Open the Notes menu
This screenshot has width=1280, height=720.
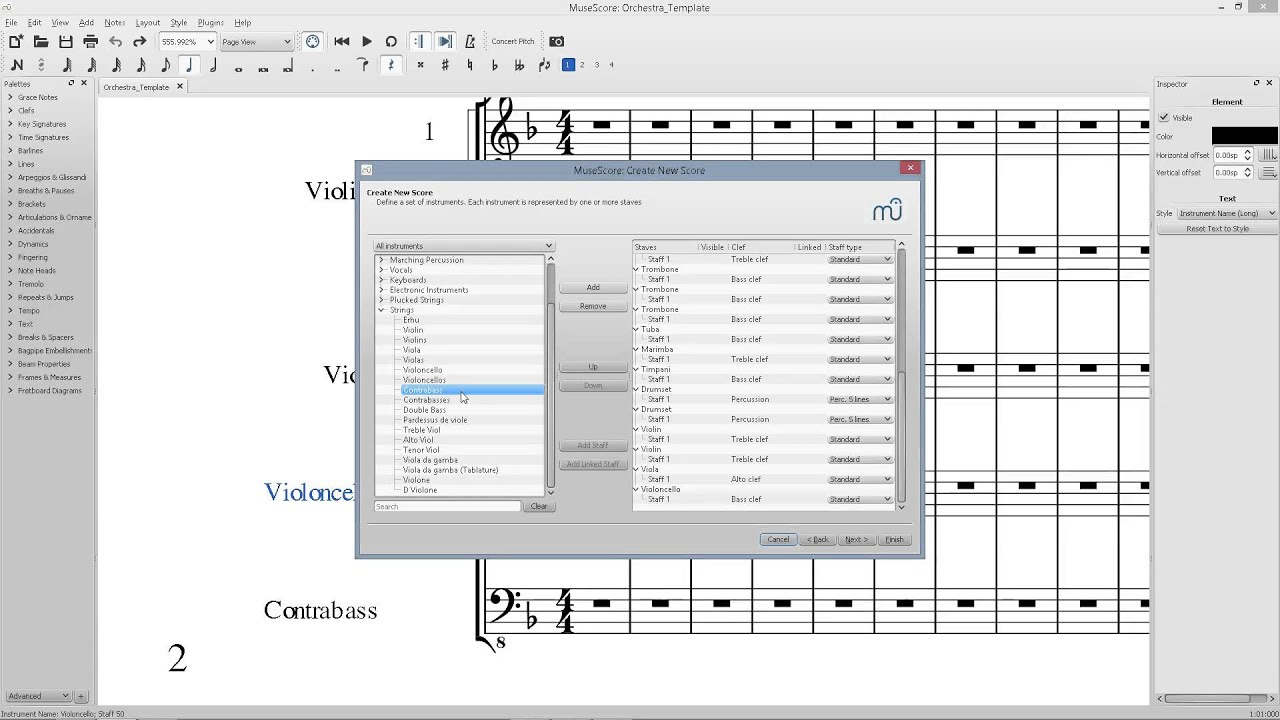[115, 22]
